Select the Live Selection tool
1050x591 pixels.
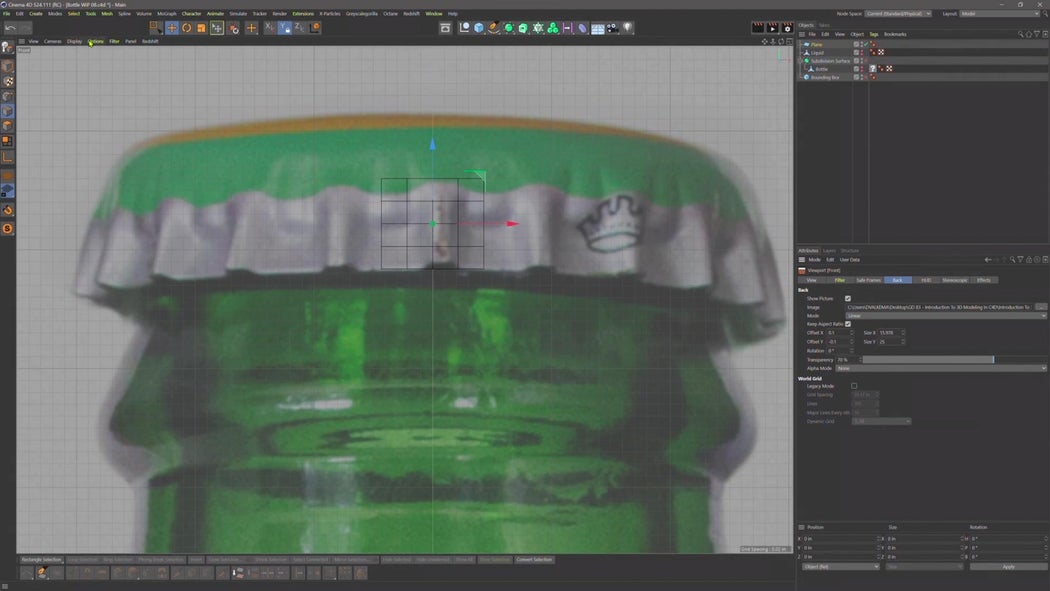click(156, 27)
